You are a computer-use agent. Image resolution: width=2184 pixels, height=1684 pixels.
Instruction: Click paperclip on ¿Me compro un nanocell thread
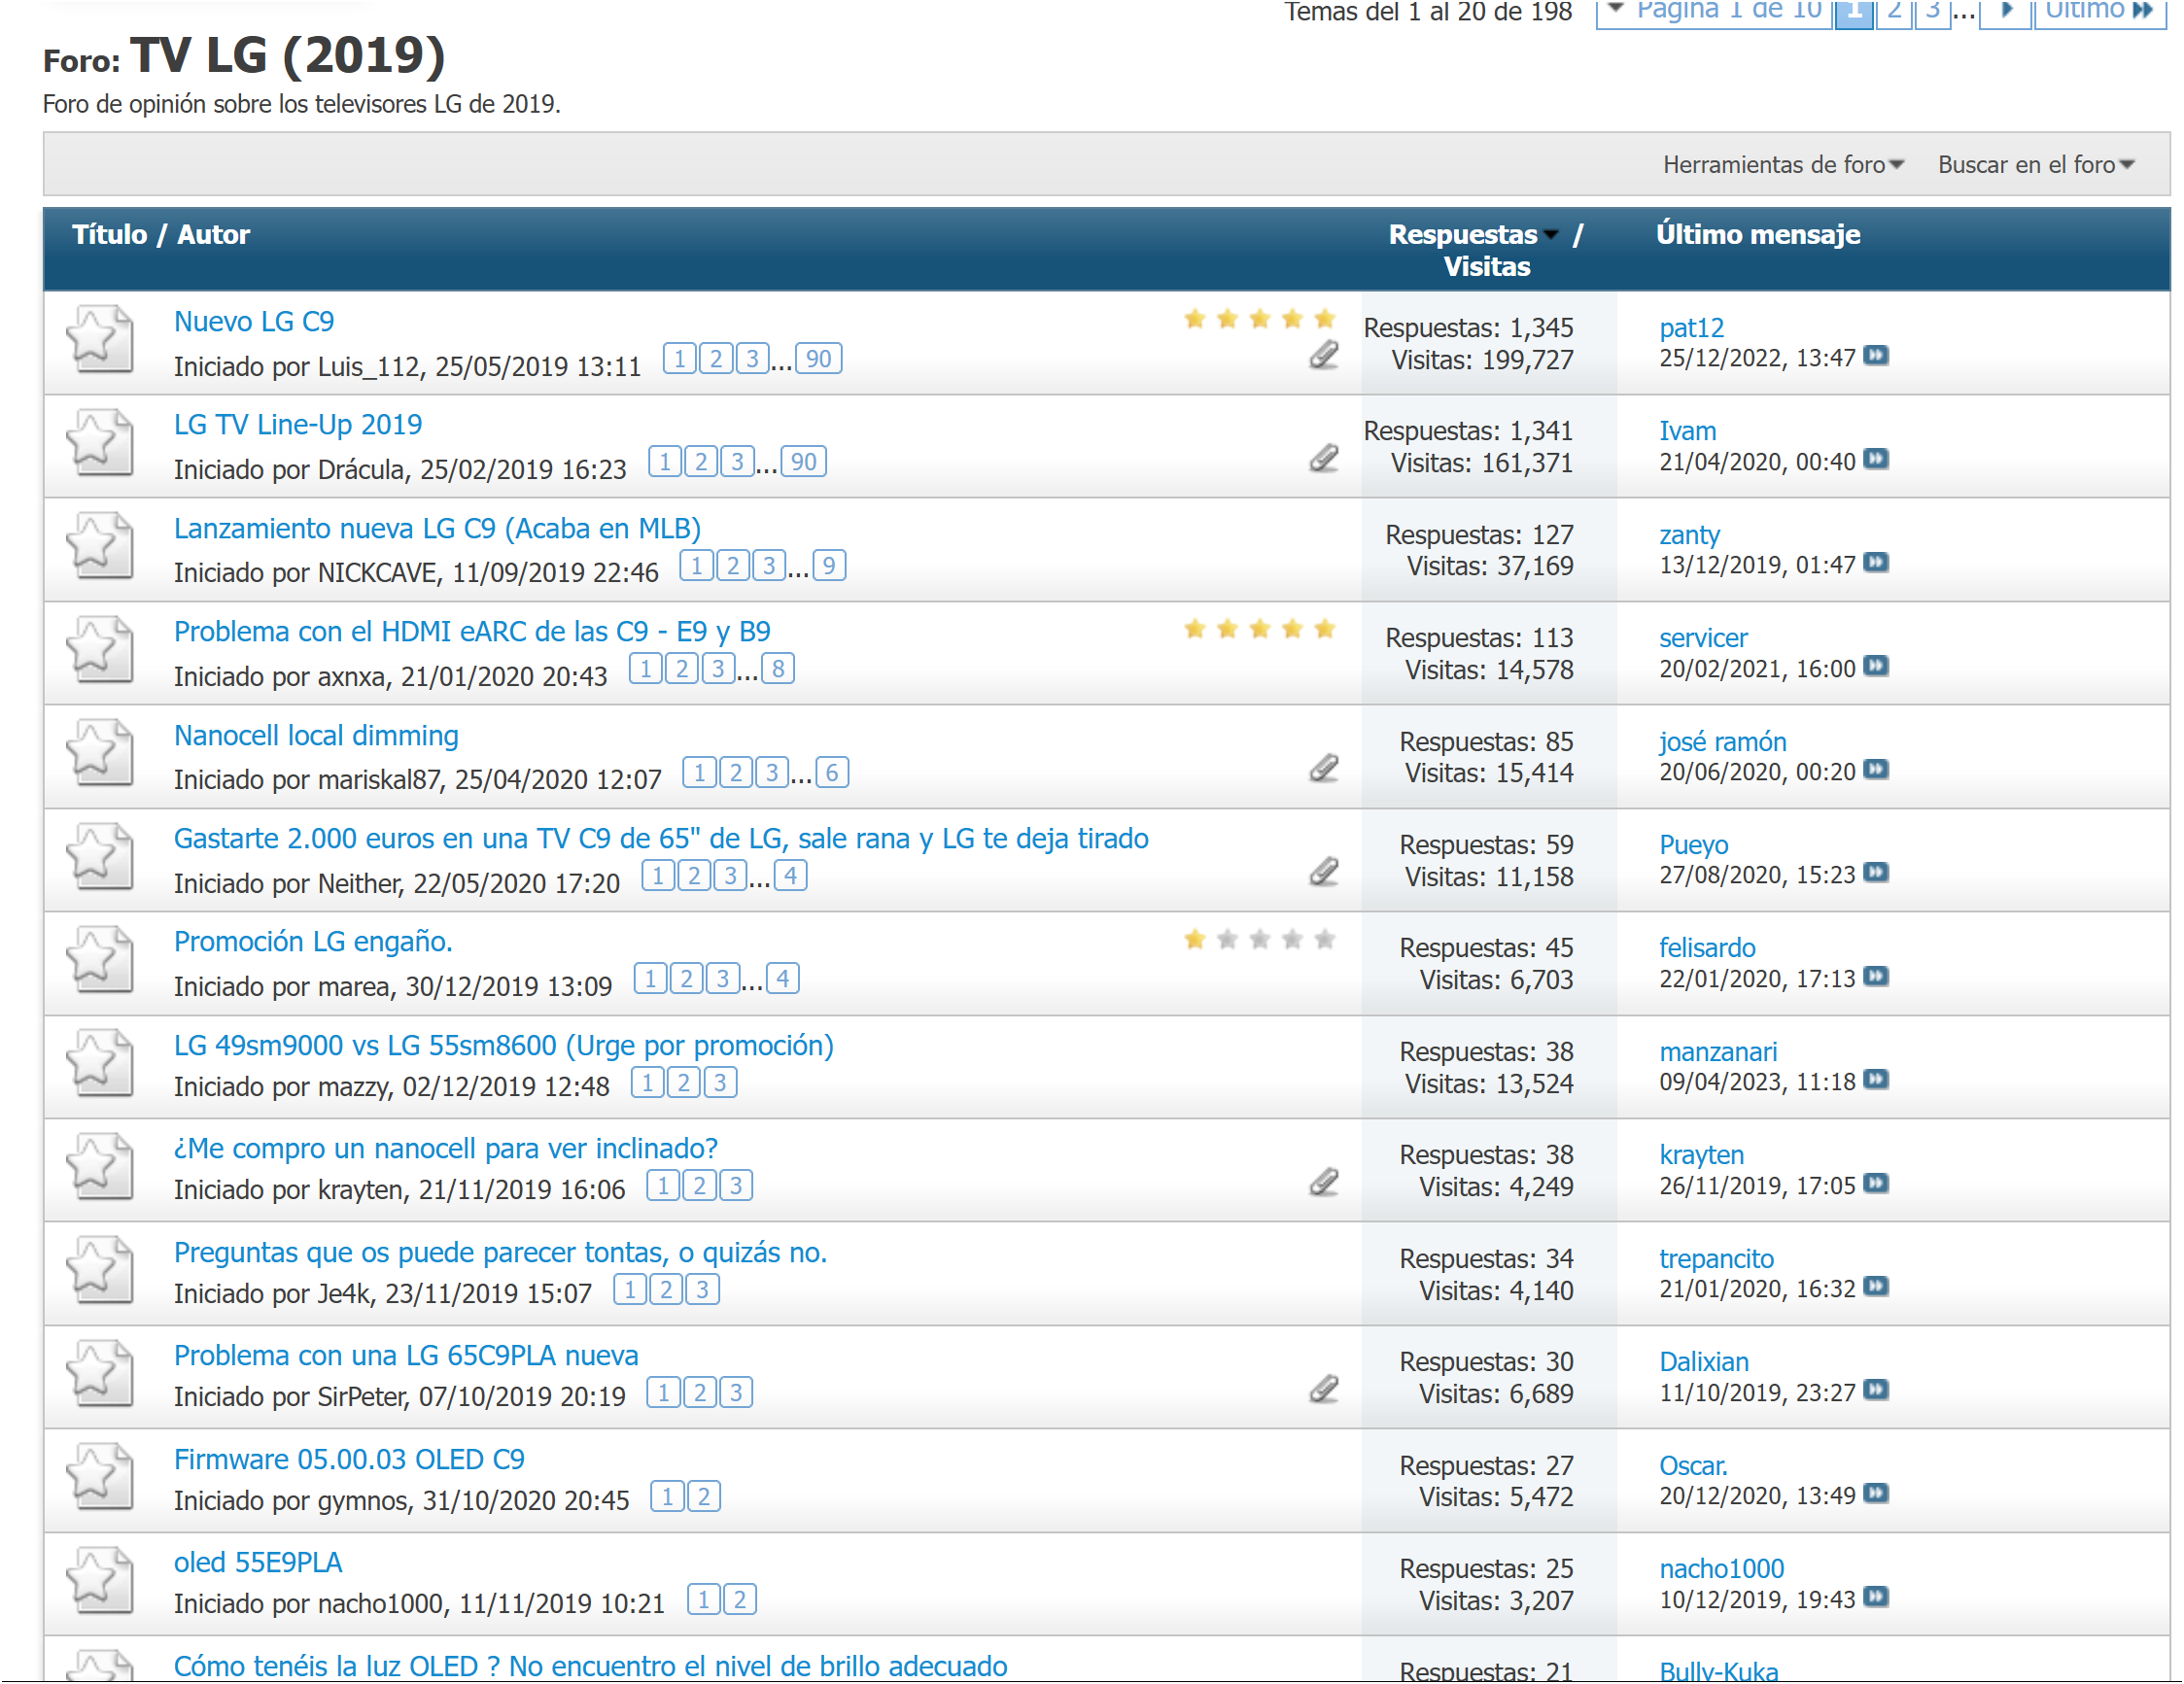pyautogui.click(x=1325, y=1183)
